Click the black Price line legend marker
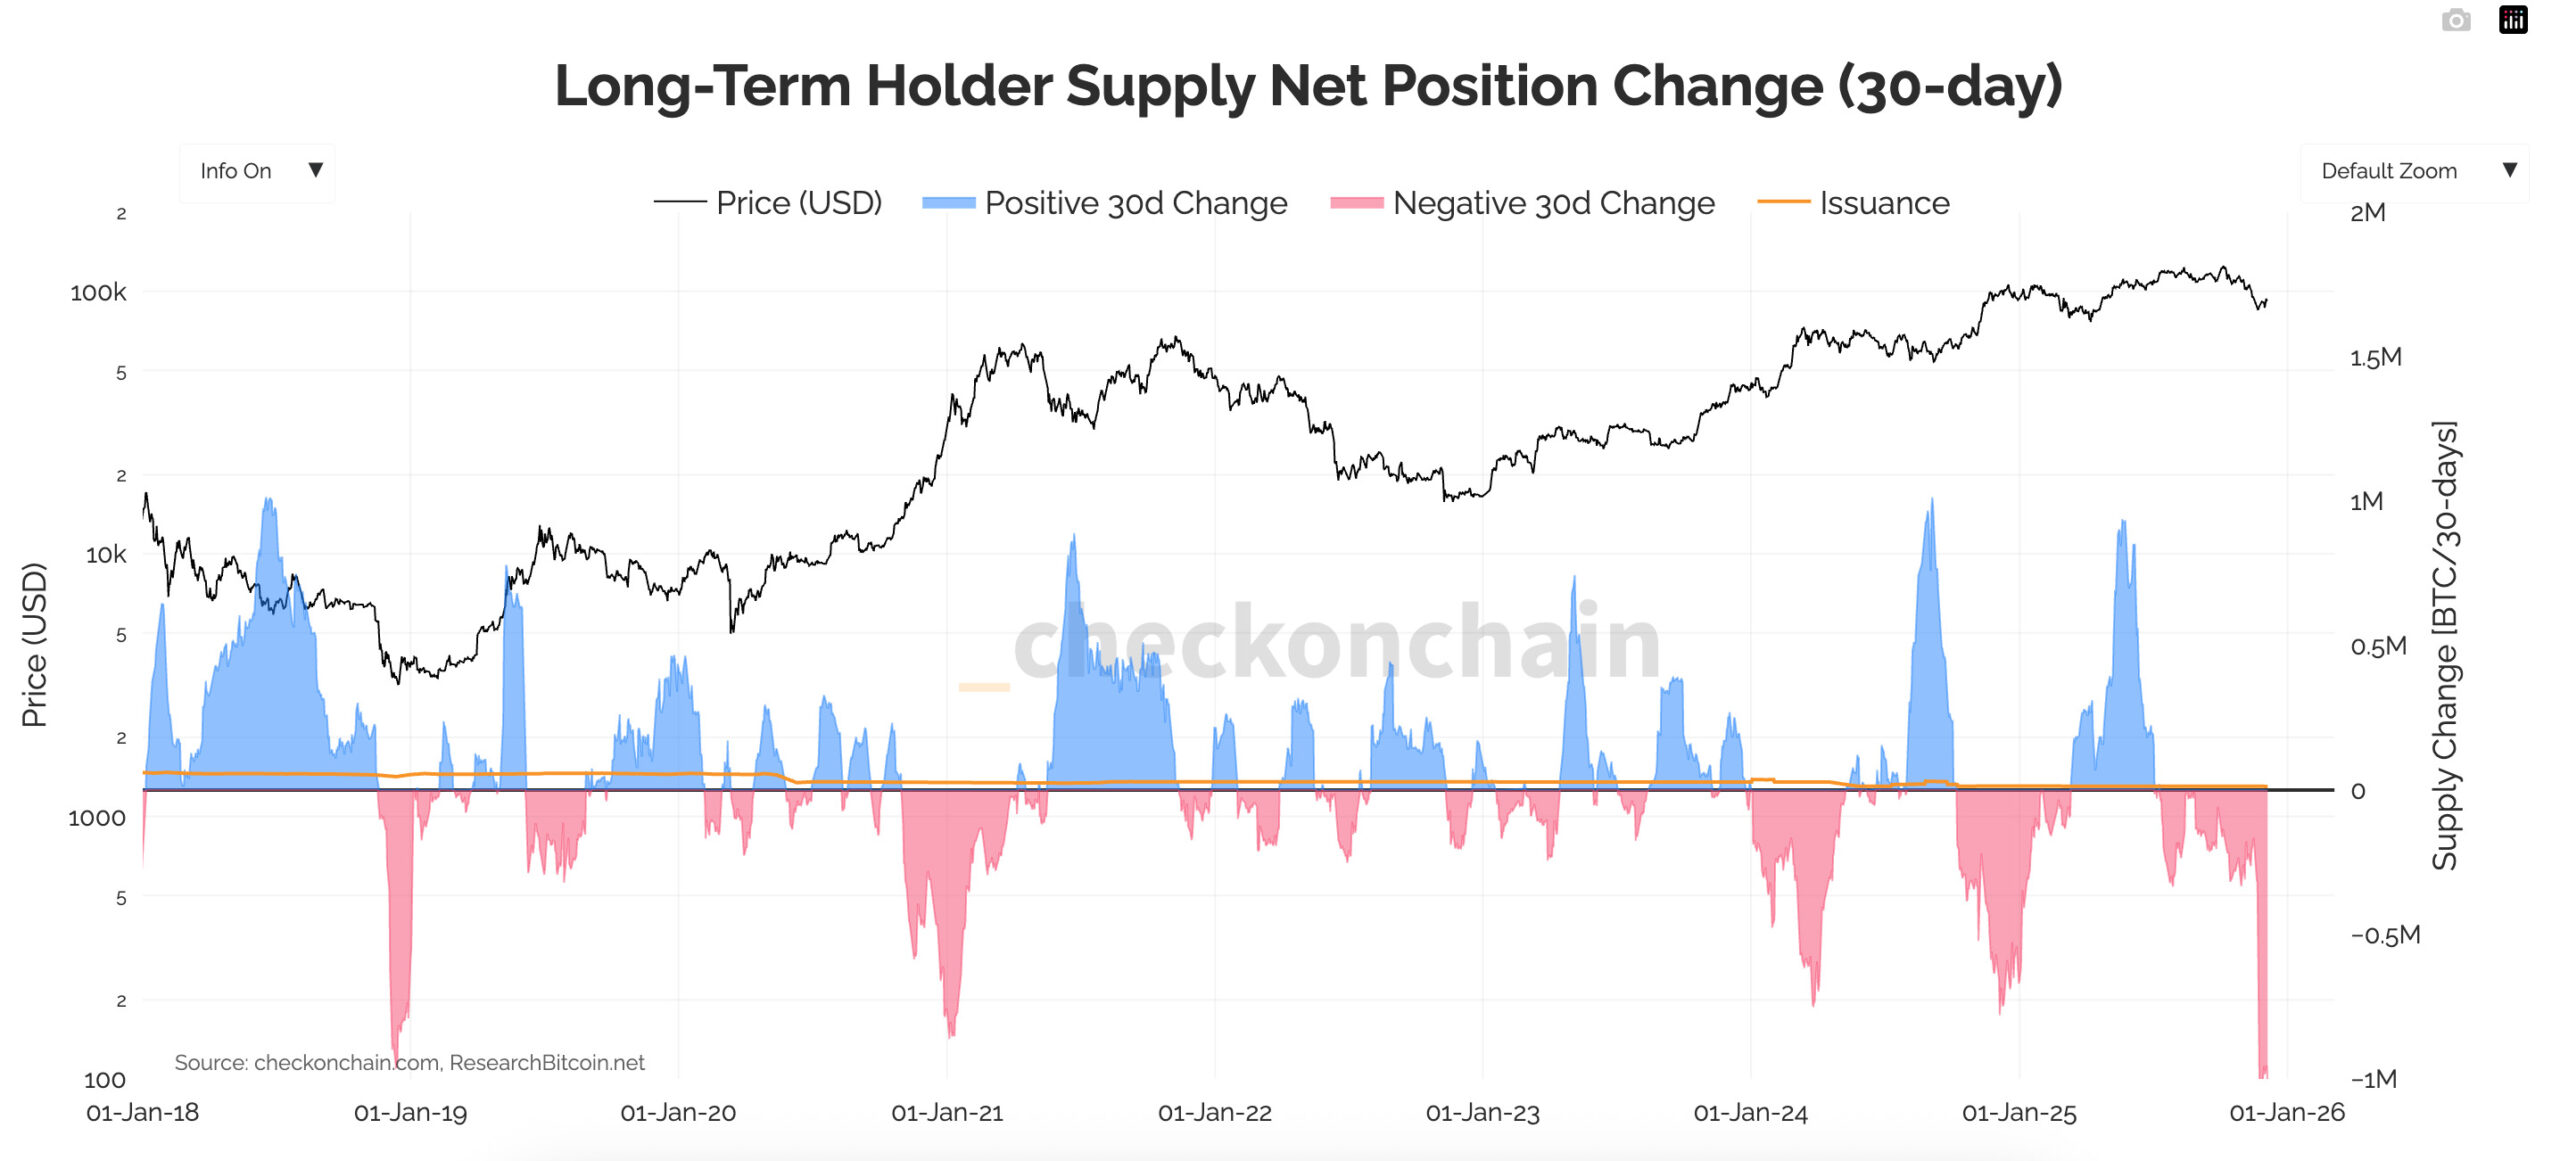Screen dimensions: 2560x1161 point(680,202)
